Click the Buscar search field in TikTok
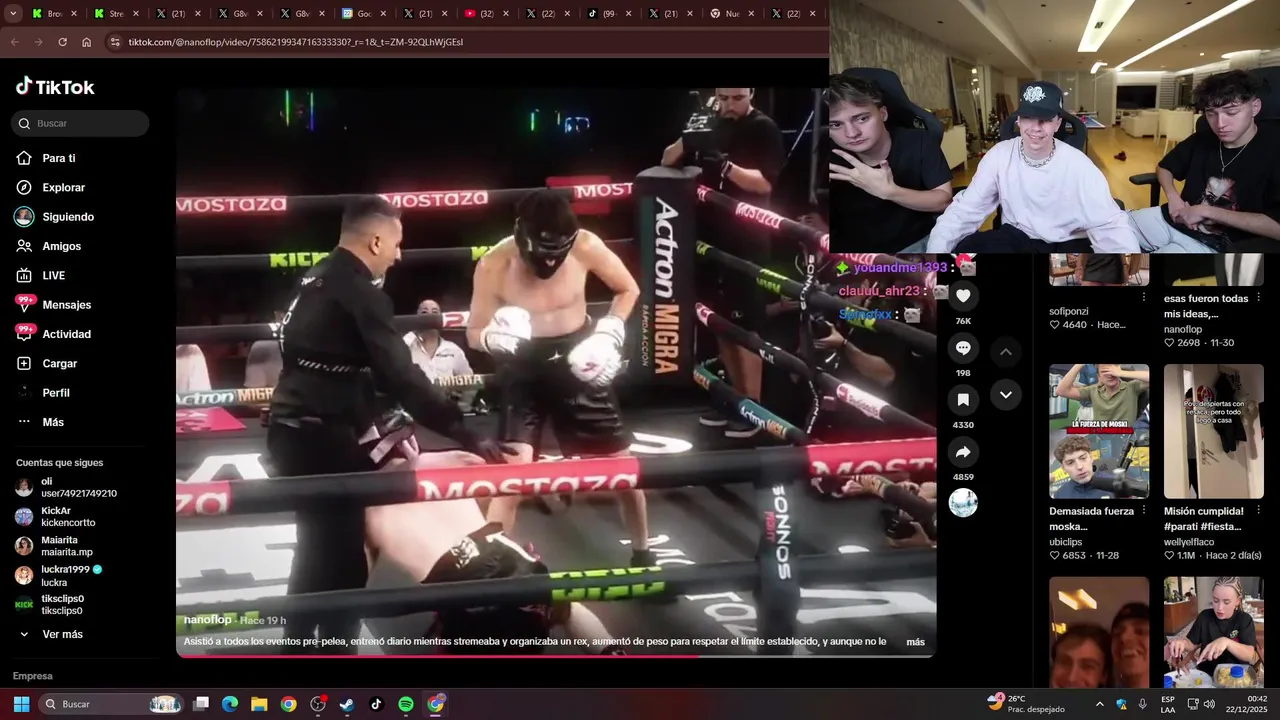This screenshot has height=720, width=1280. [80, 123]
